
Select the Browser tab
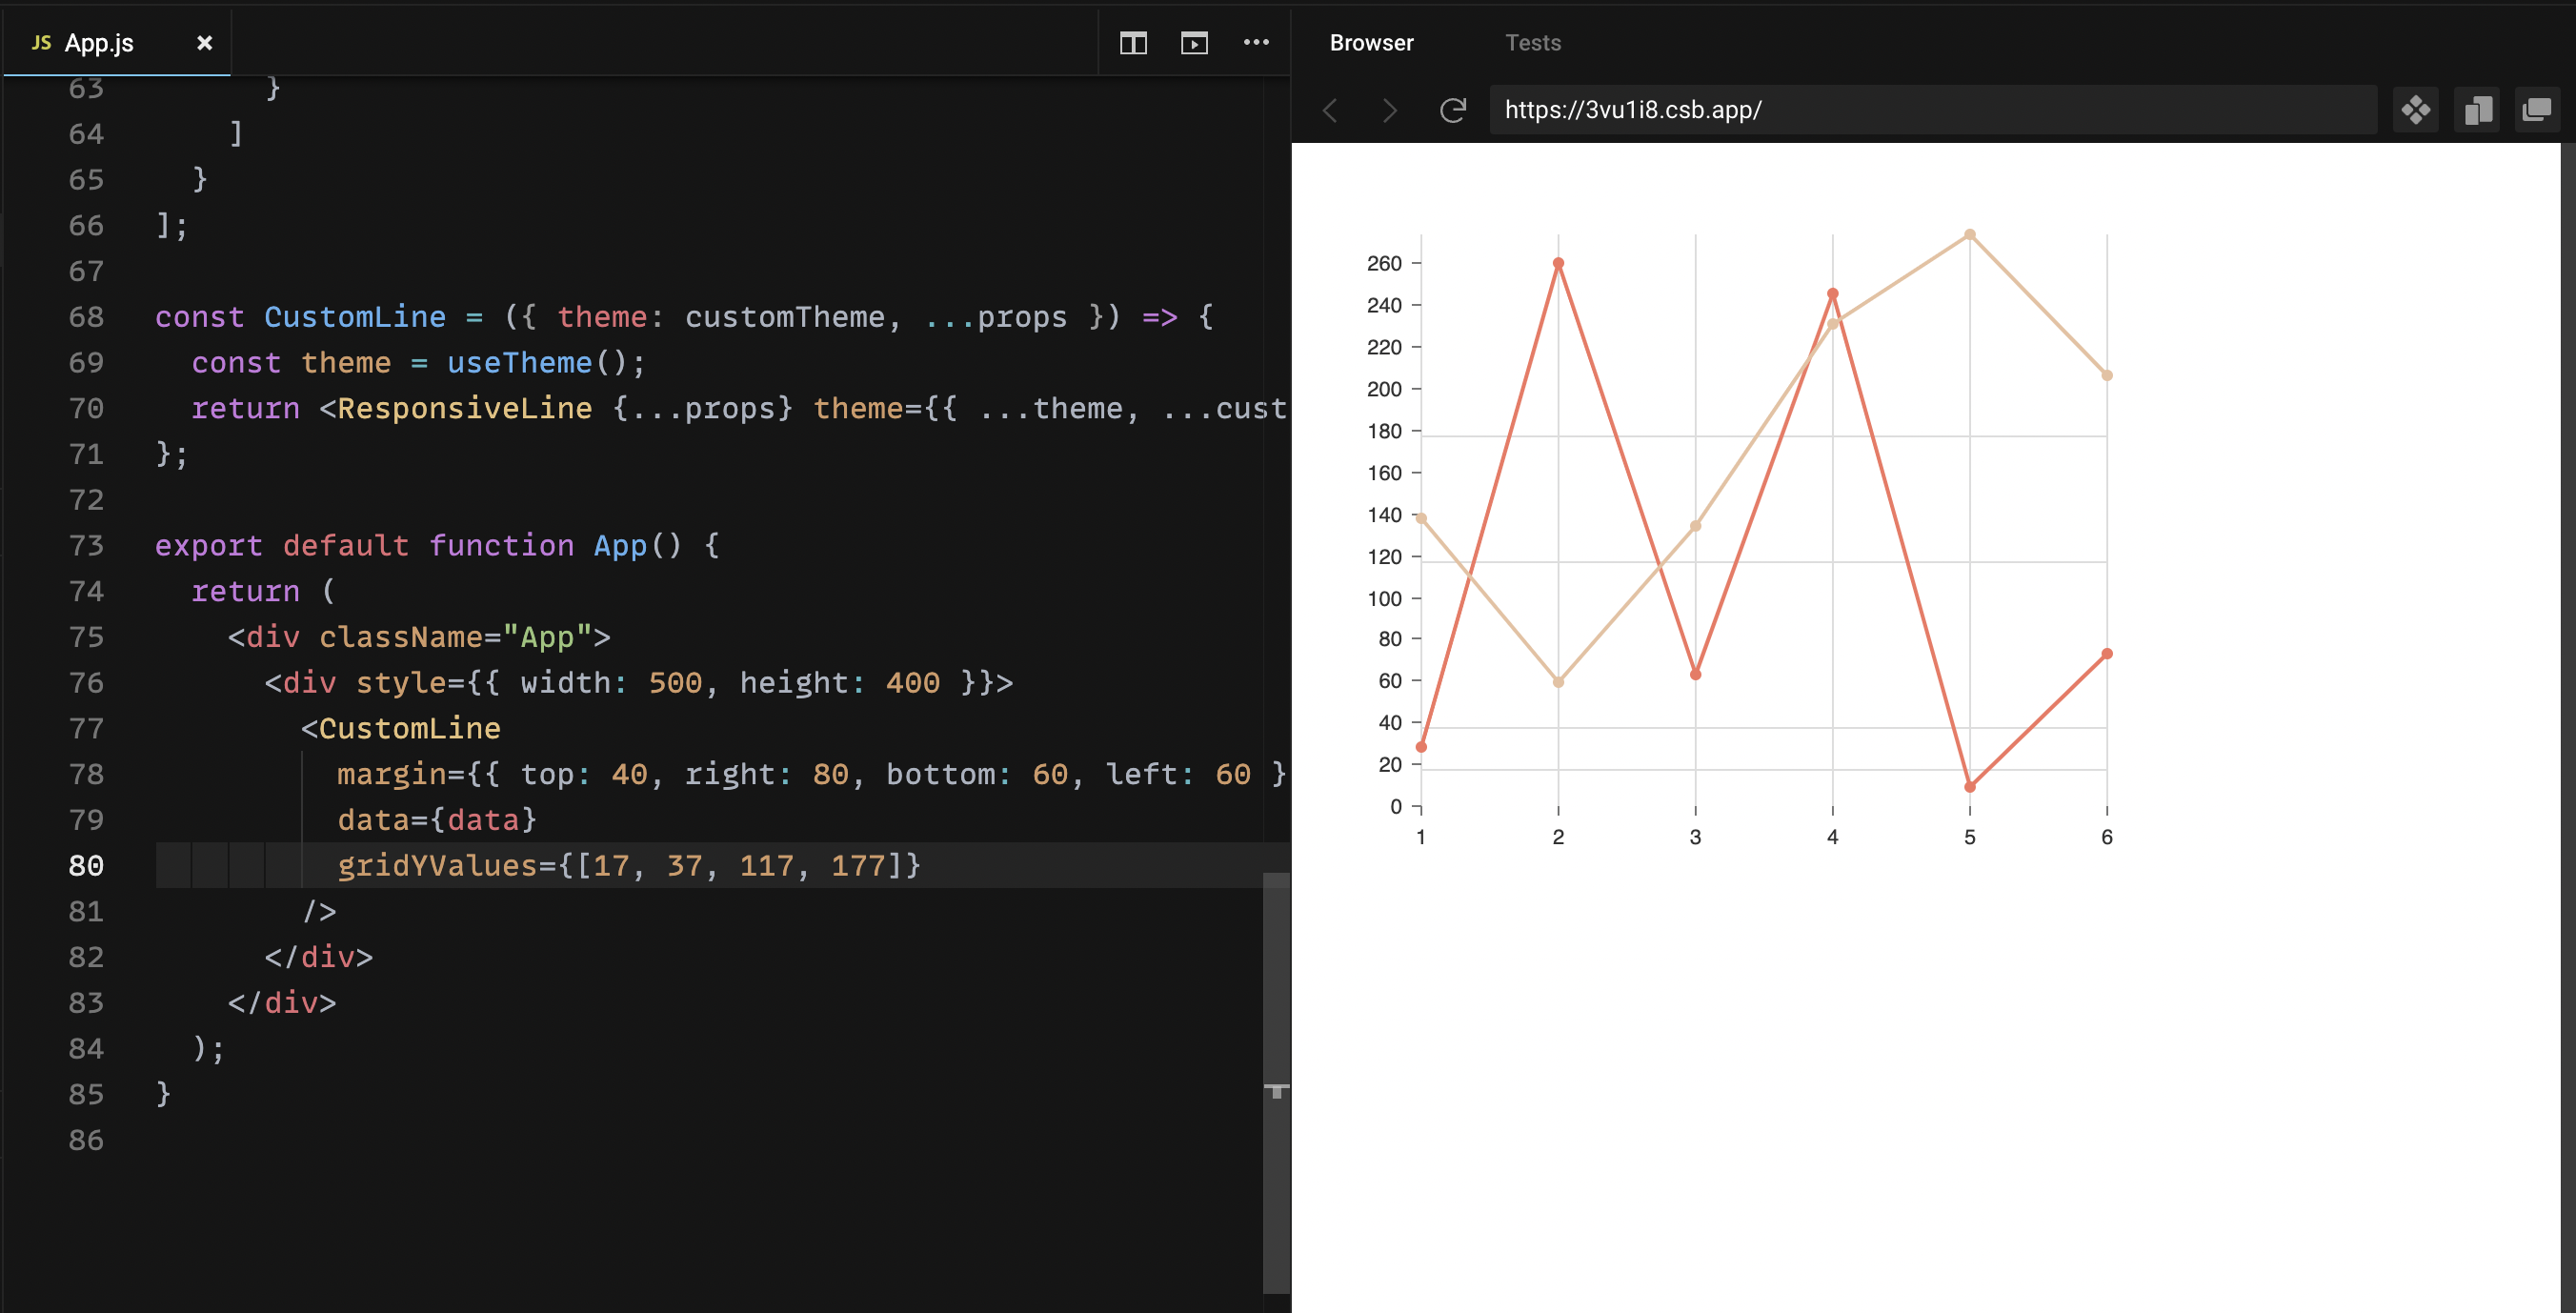pos(1371,42)
